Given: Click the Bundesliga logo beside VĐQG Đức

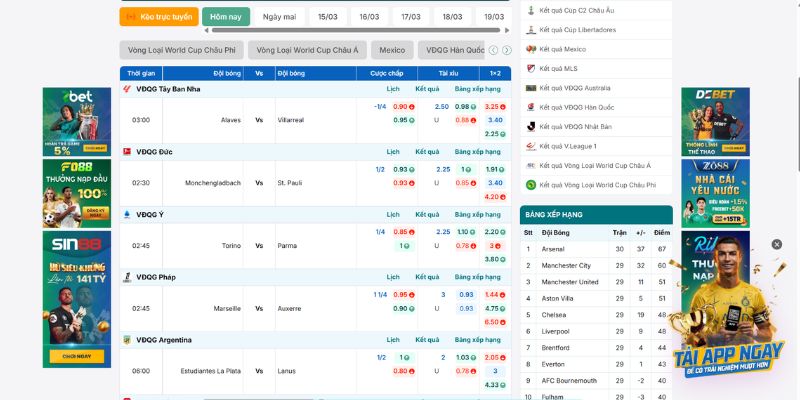Looking at the screenshot, I should click(127, 151).
